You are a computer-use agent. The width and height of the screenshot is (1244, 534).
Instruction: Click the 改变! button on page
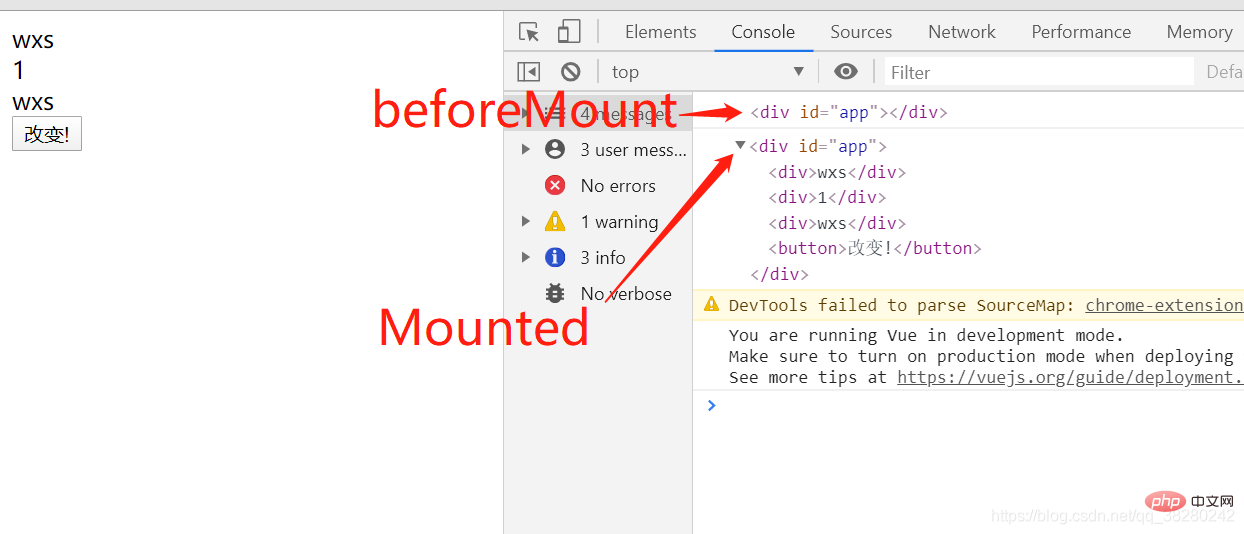[46, 134]
